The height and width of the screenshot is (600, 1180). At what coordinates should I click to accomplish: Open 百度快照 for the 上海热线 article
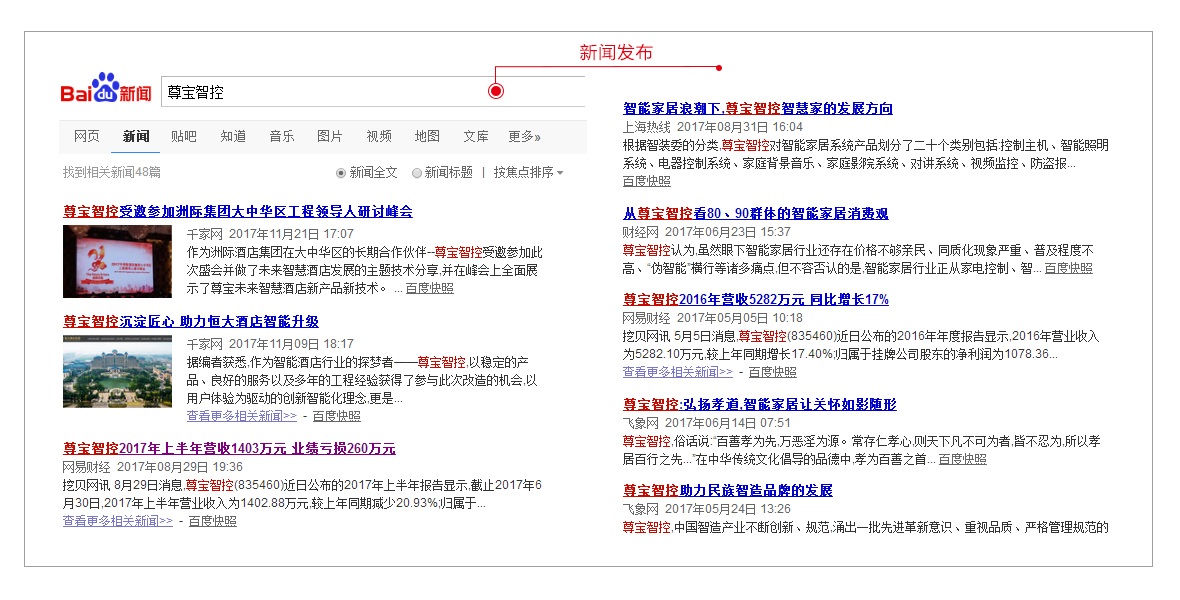pos(646,181)
